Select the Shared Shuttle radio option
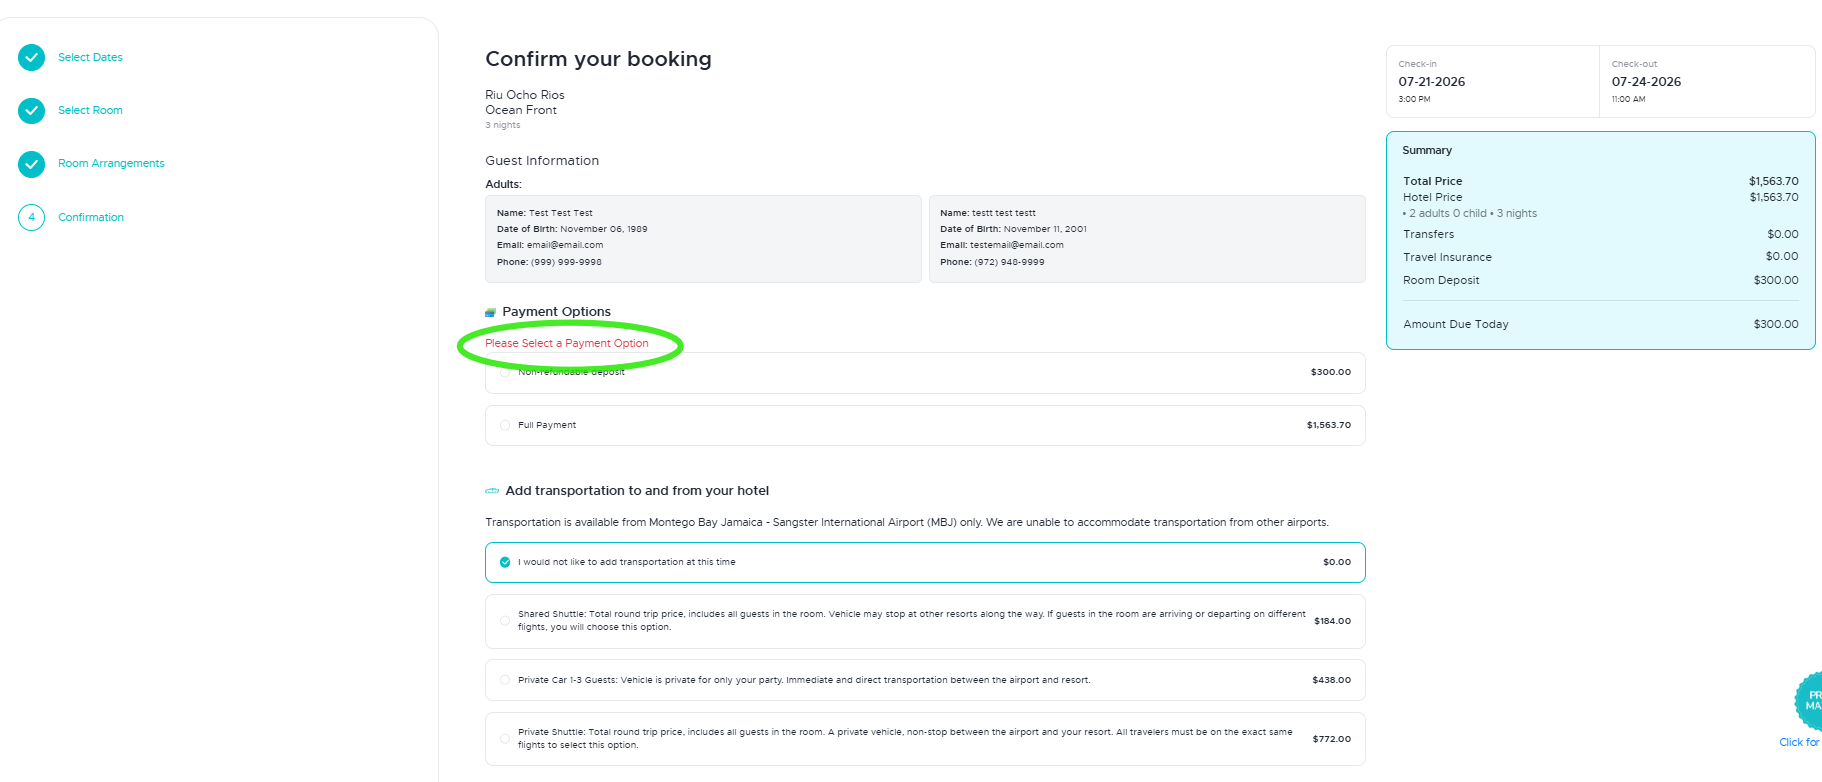This screenshot has width=1822, height=782. click(505, 621)
